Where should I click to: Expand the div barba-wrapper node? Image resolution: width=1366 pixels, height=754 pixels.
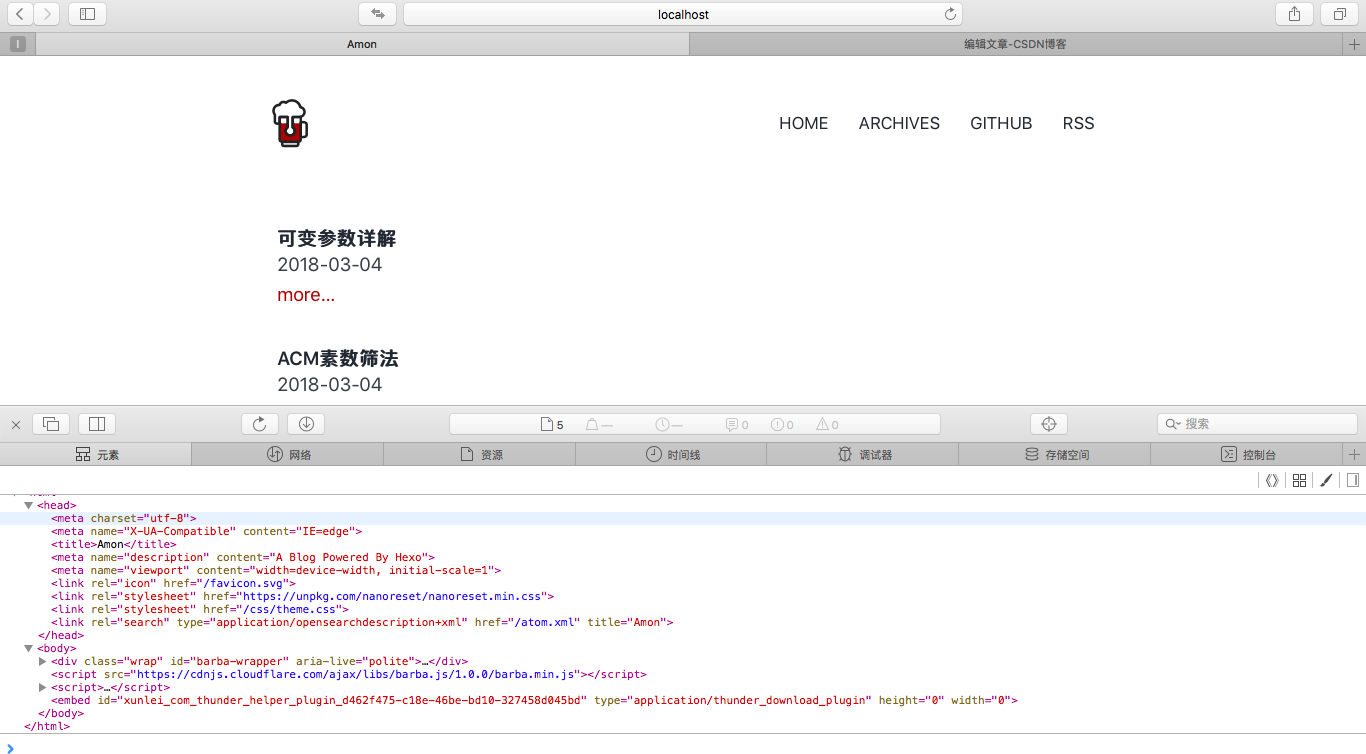tap(42, 662)
